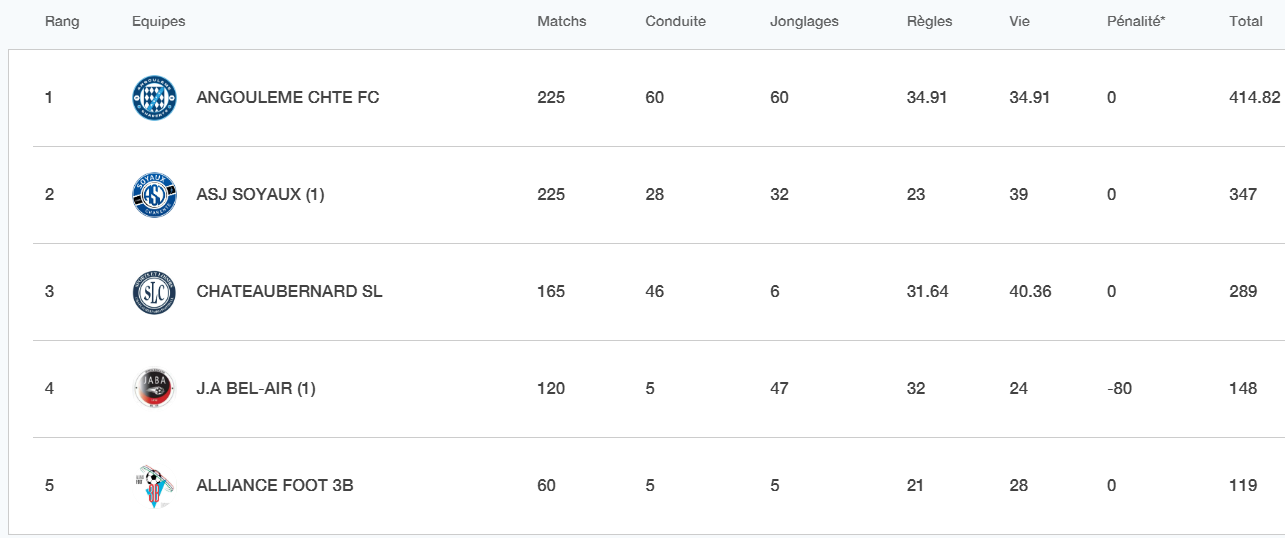Click the Alliance Foot 3B club logo
Image resolution: width=1285 pixels, height=538 pixels.
click(x=154, y=486)
